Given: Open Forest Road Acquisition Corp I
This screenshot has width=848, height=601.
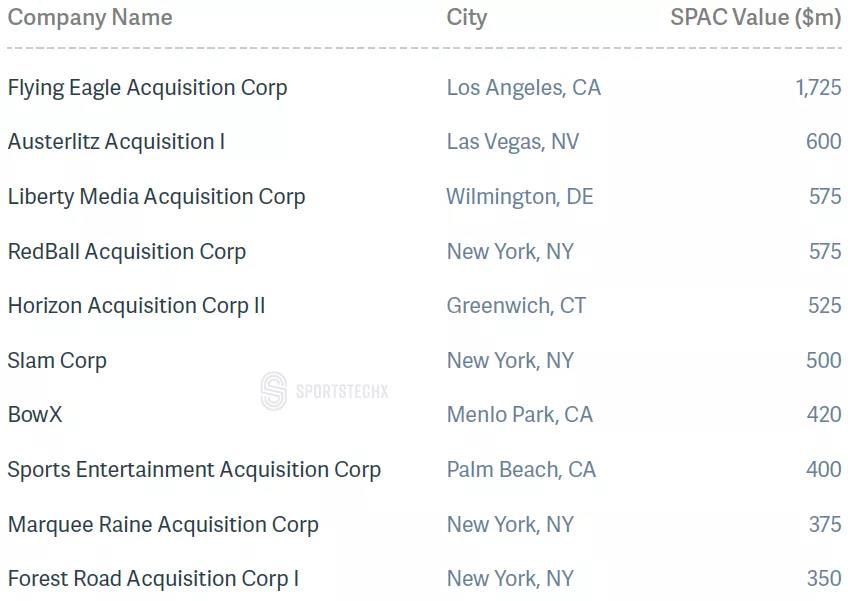Looking at the screenshot, I should coord(153,579).
